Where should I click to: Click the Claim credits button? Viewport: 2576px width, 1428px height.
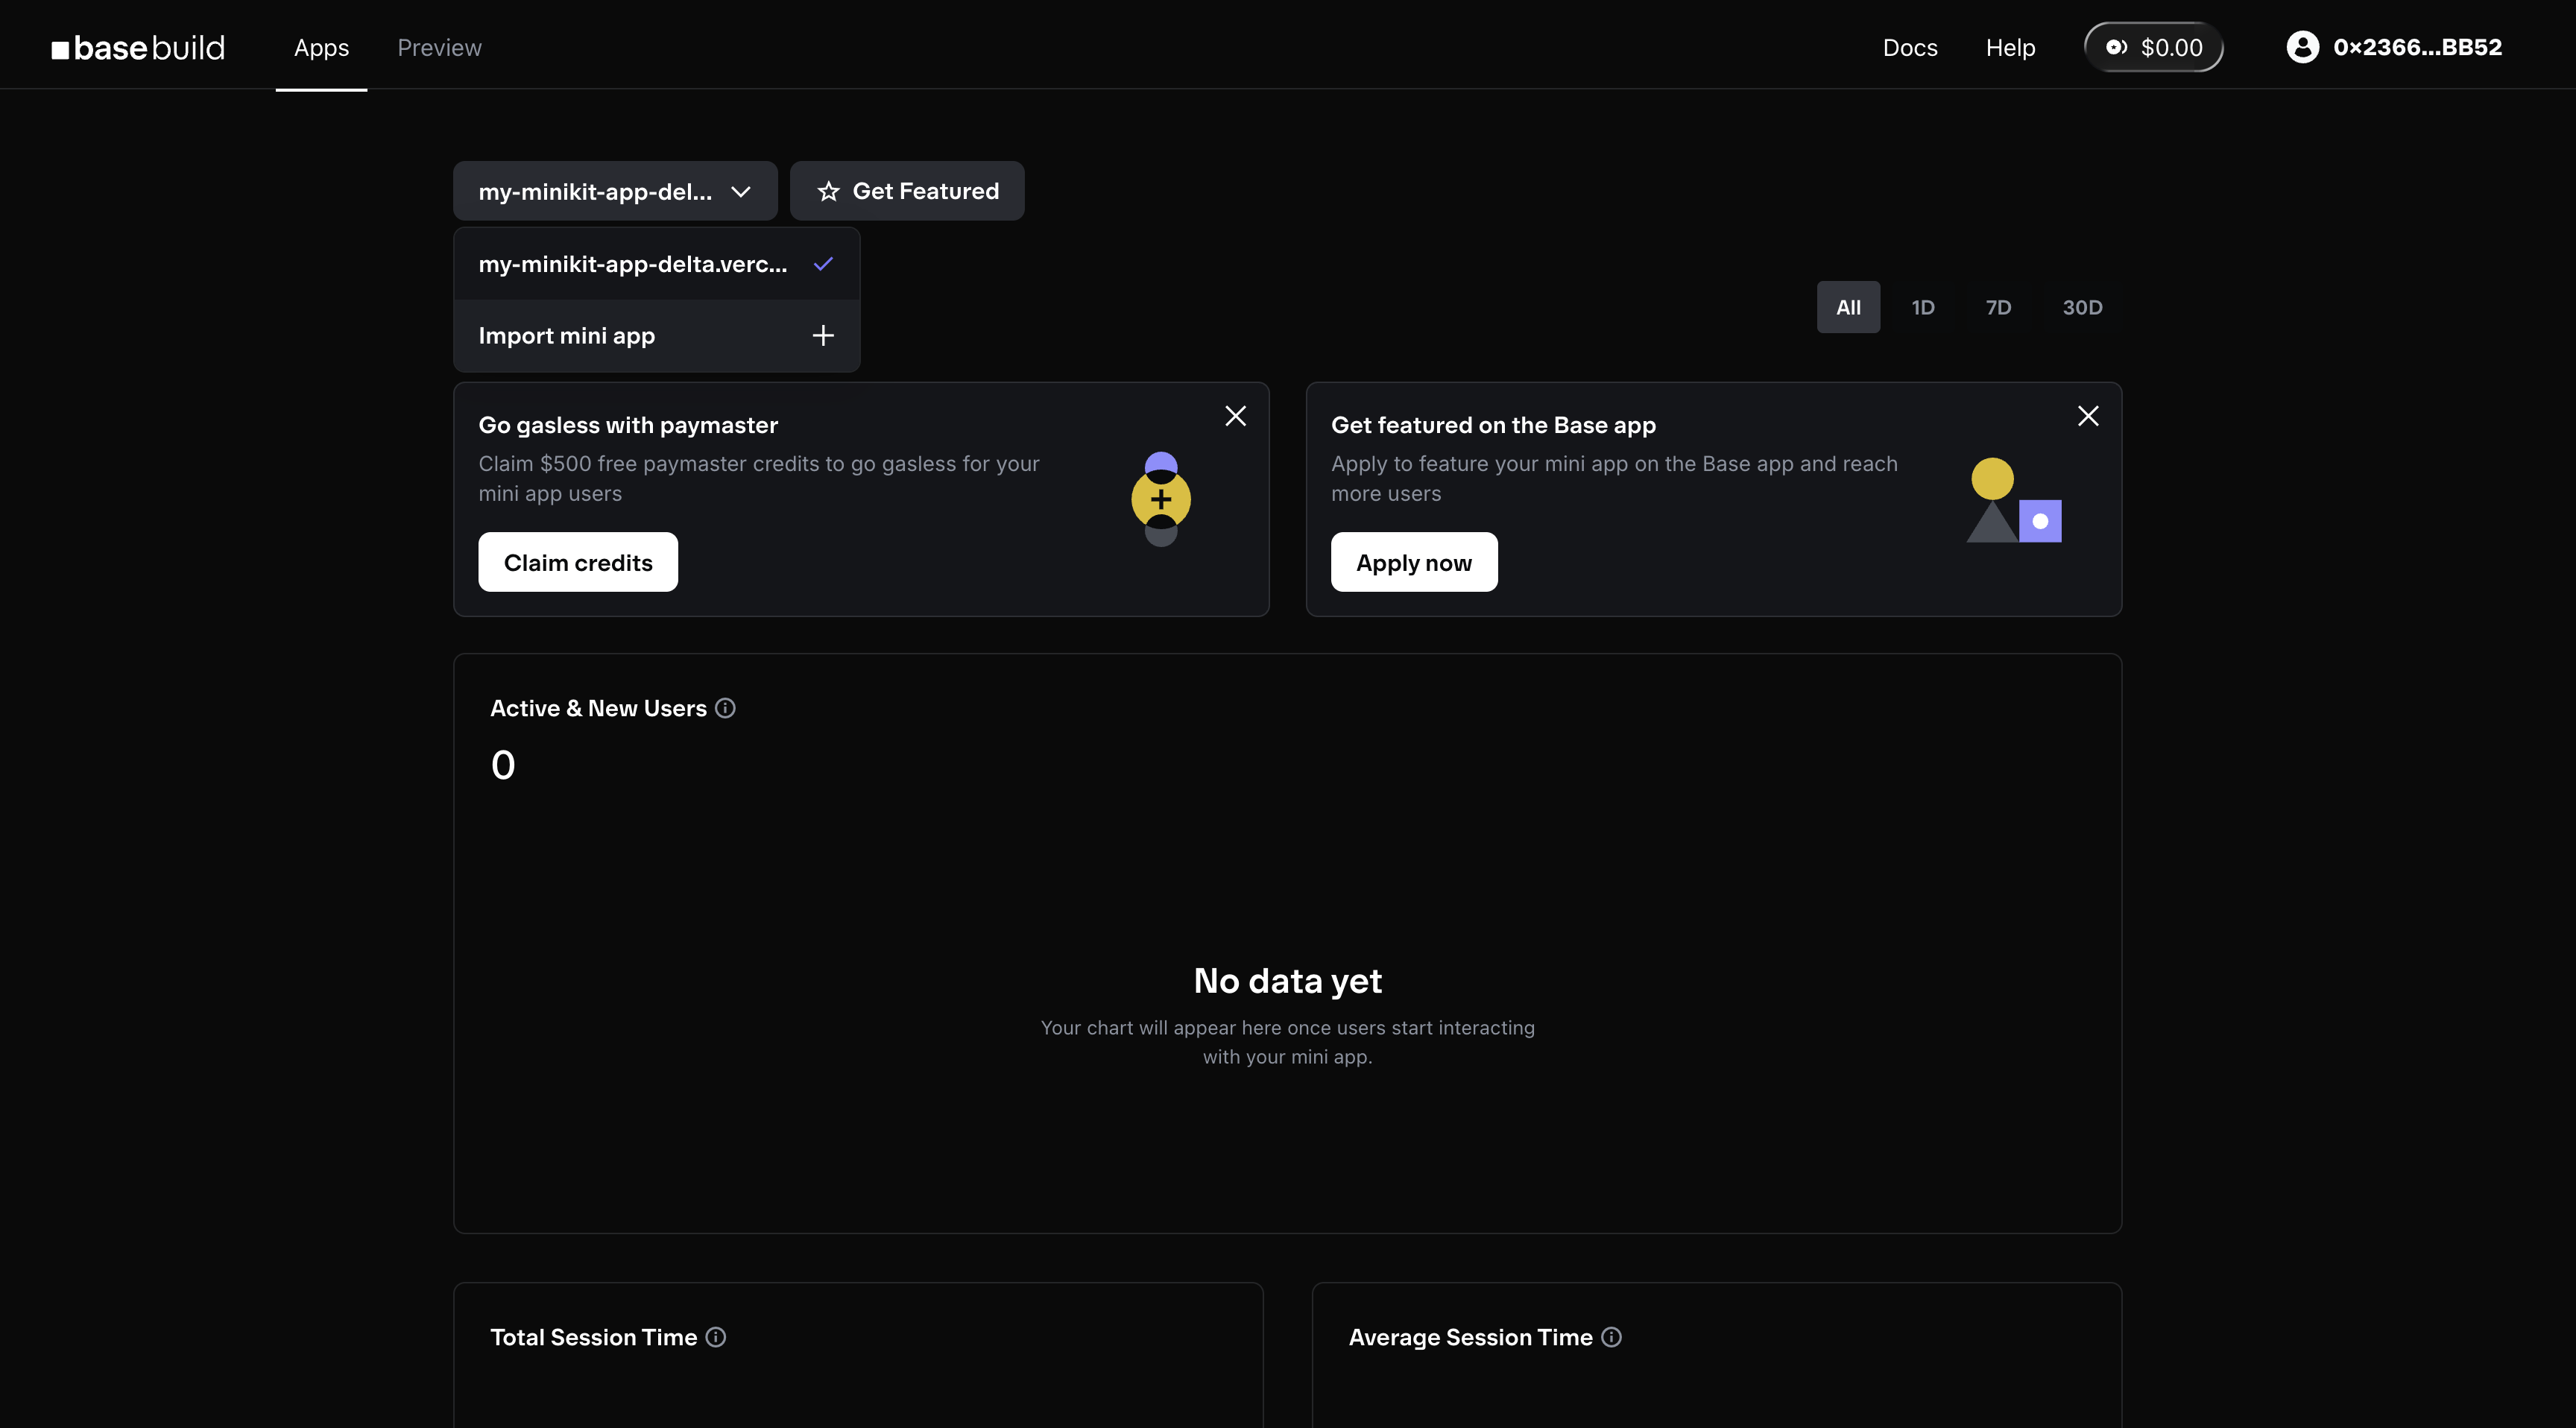point(578,562)
